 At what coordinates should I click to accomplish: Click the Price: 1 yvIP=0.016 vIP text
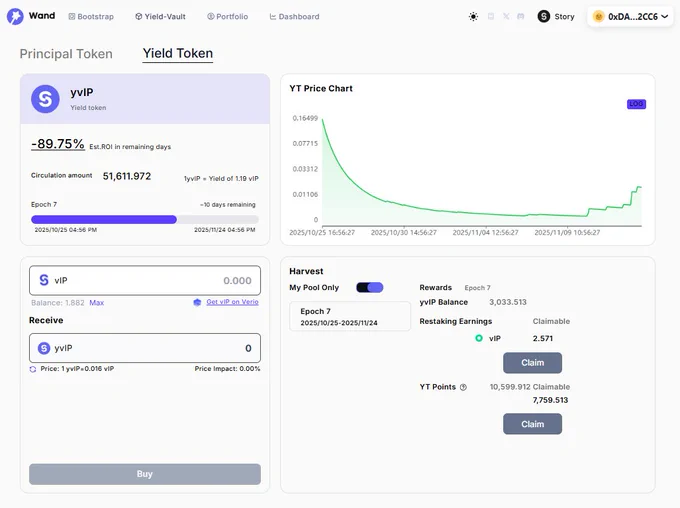(x=77, y=369)
